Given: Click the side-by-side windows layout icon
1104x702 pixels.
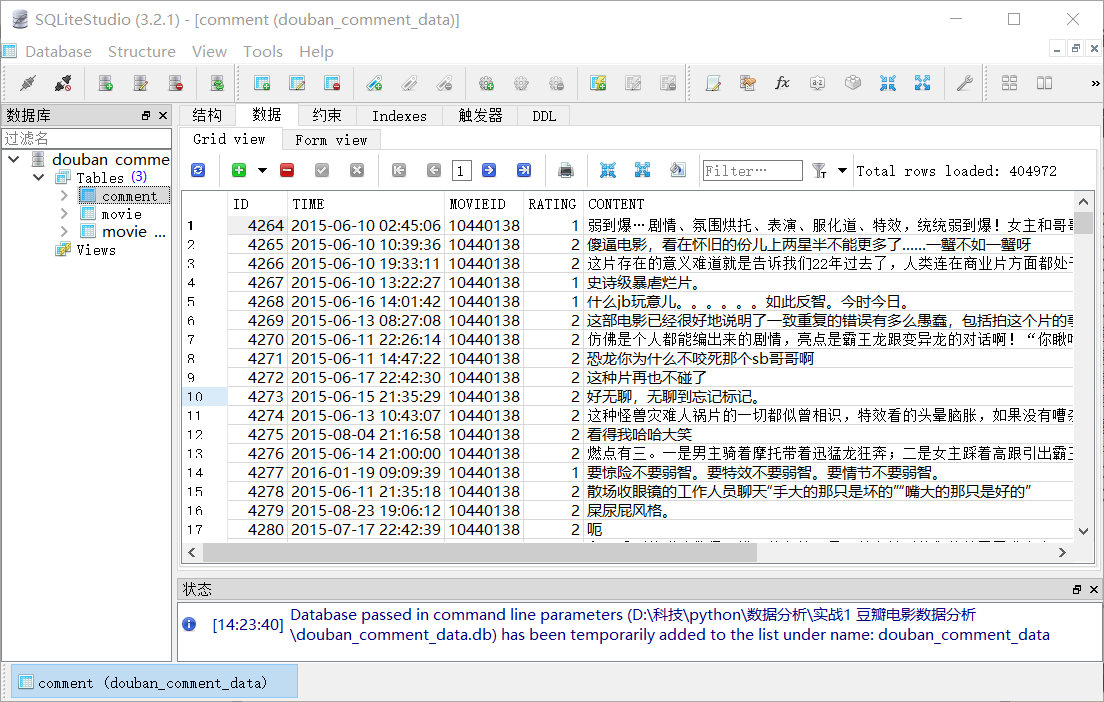Looking at the screenshot, I should tap(1045, 83).
